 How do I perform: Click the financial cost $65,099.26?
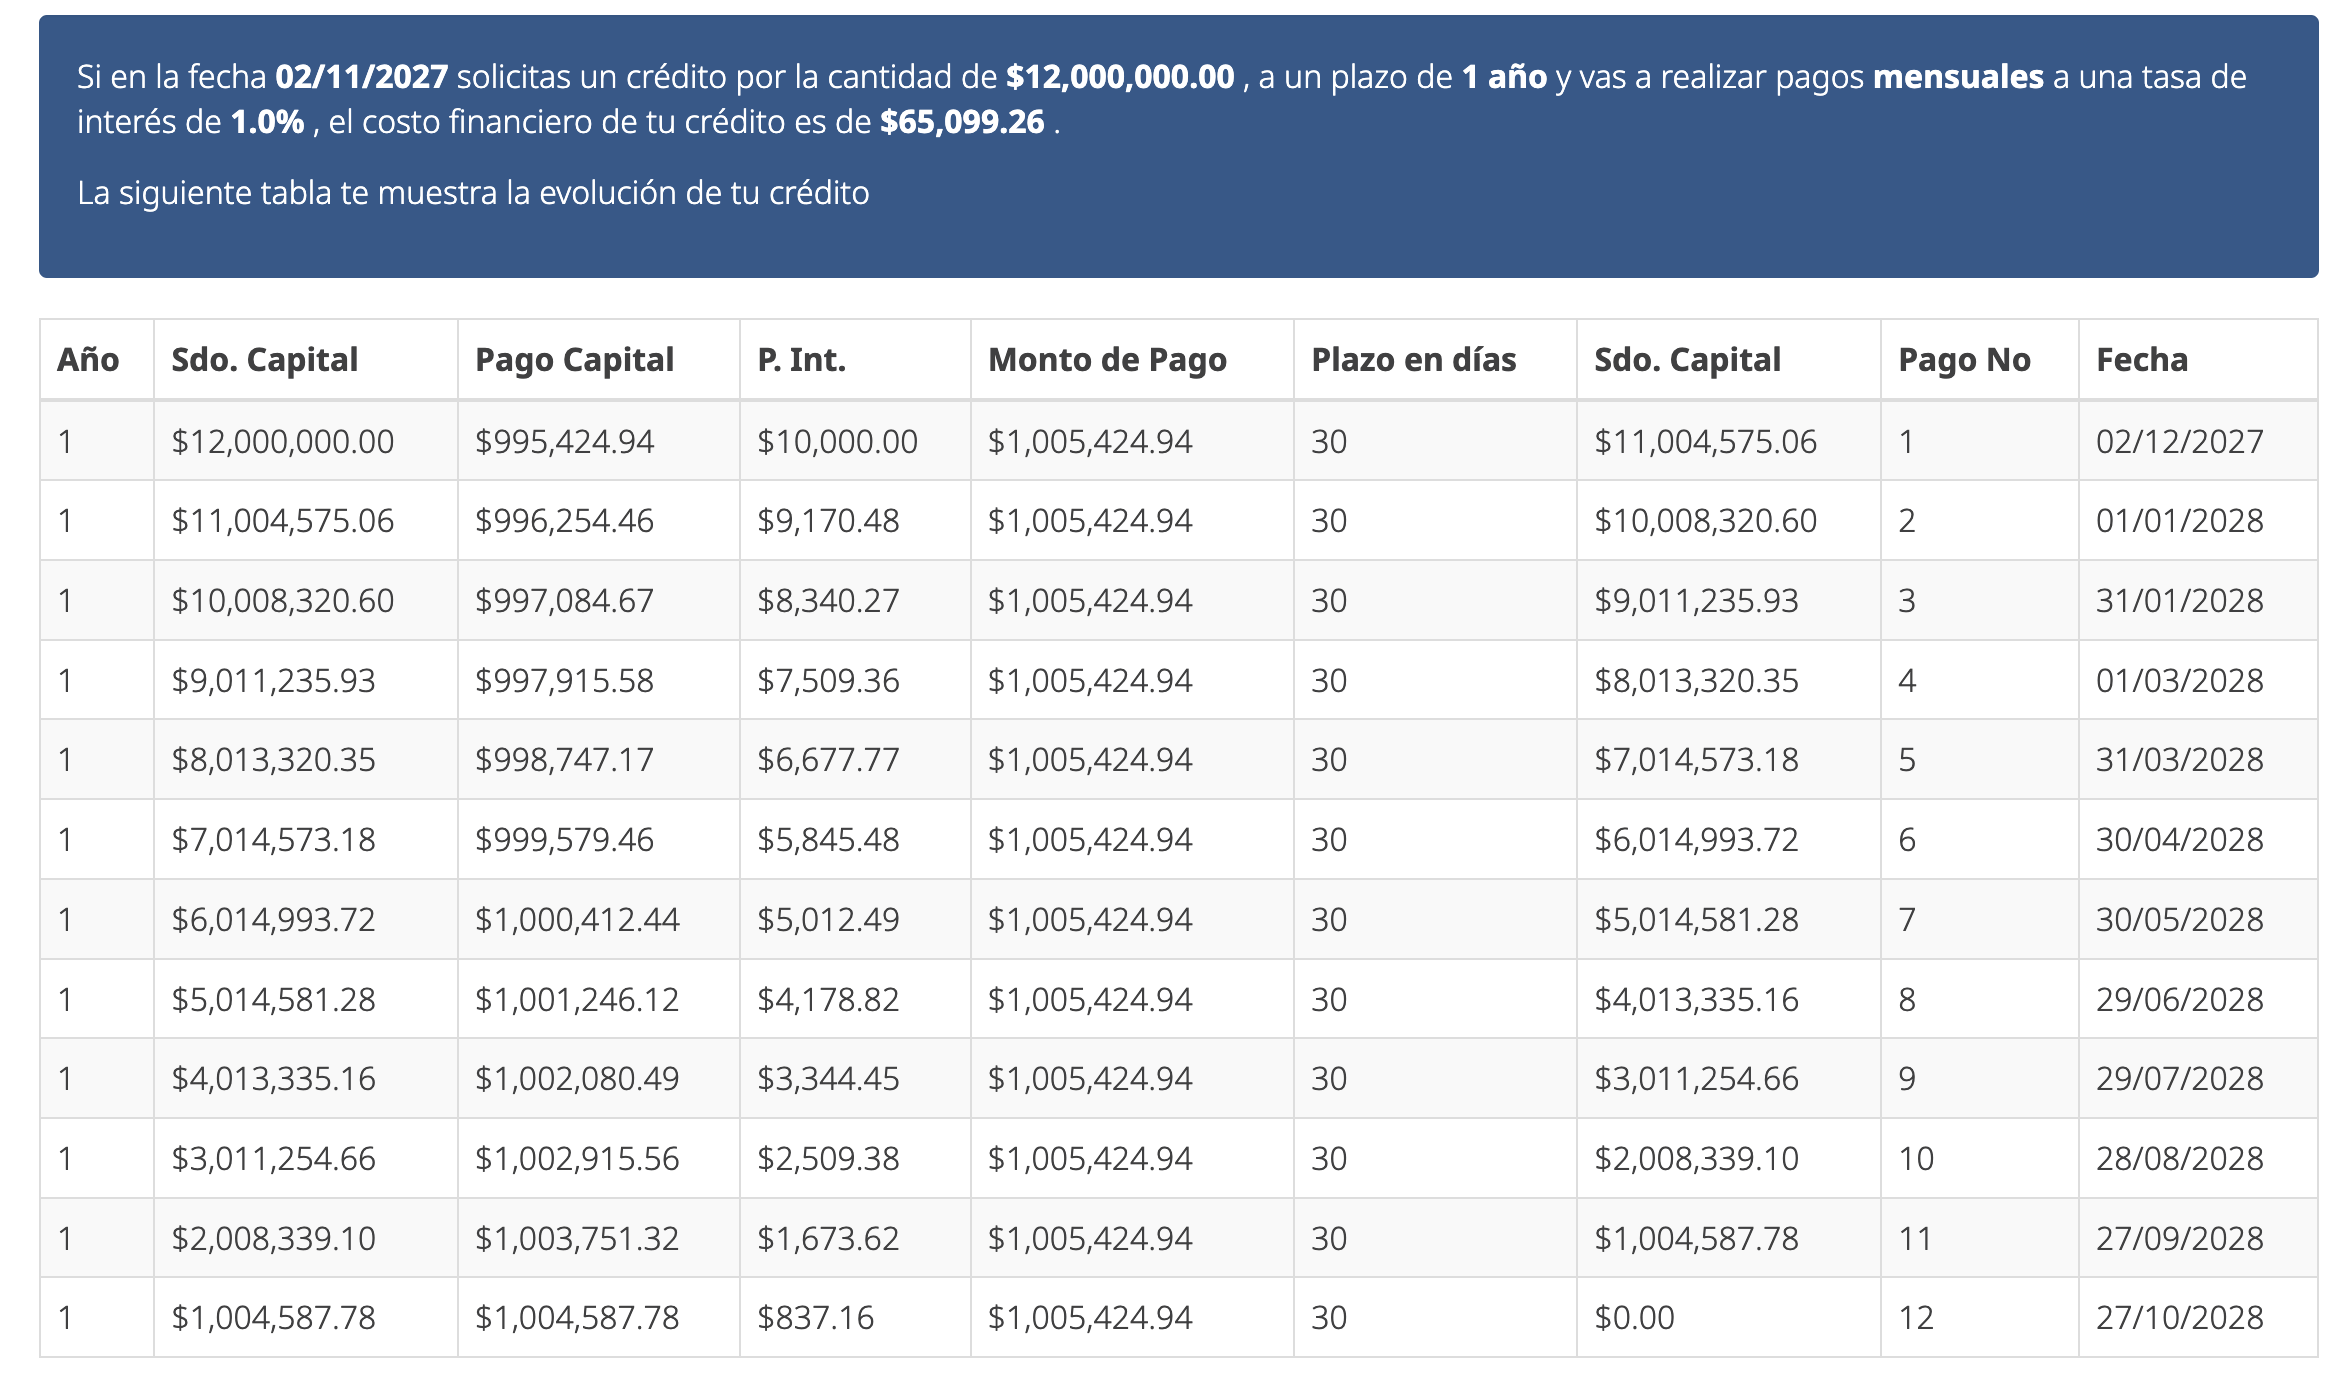(x=962, y=122)
